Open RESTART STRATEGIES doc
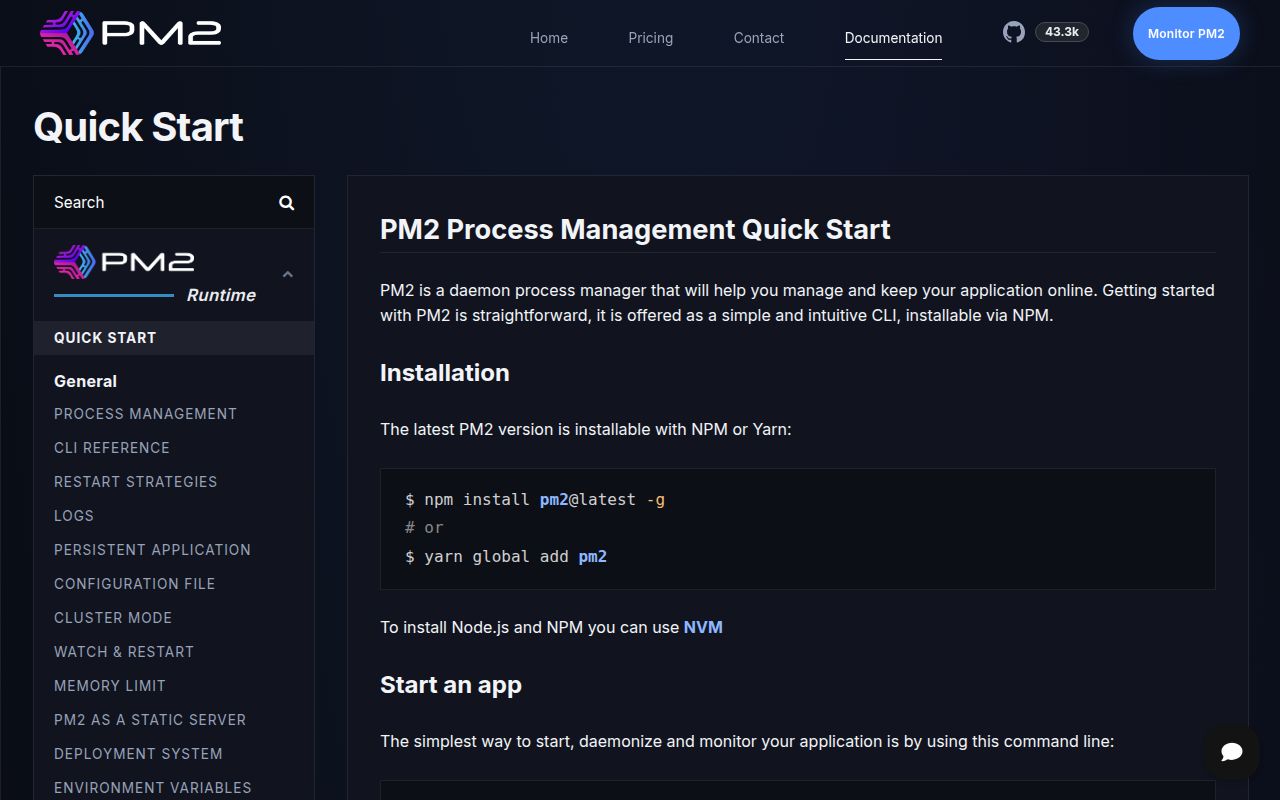This screenshot has height=800, width=1280. tap(135, 482)
